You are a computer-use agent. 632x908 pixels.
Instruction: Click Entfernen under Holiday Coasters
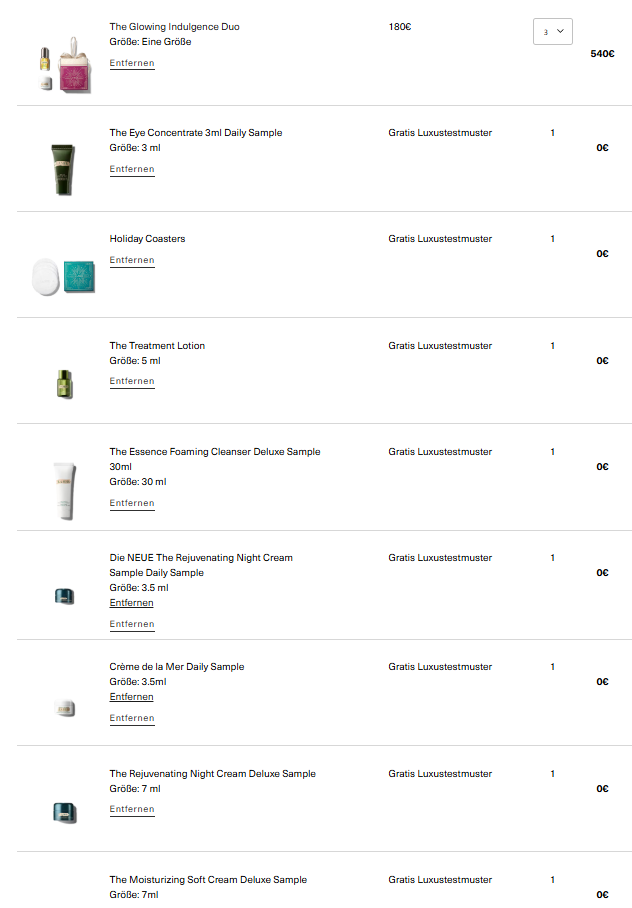click(x=132, y=260)
